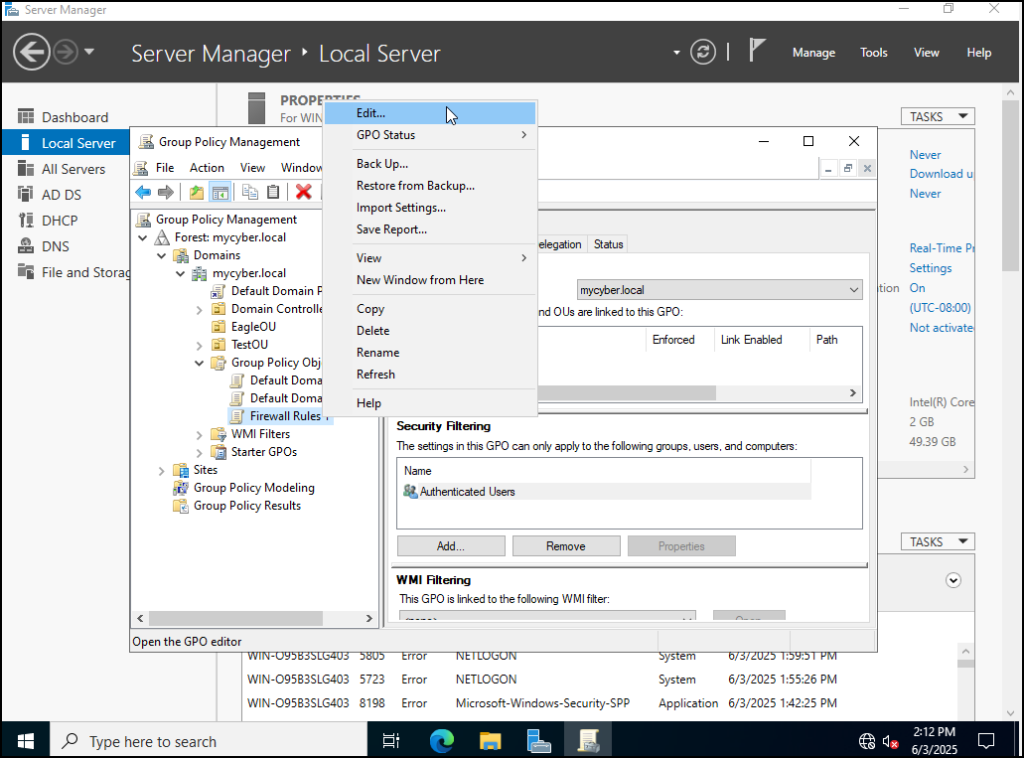Open the TASKS dropdown in Properties section
Viewport: 1024px width, 758px height.
938,116
